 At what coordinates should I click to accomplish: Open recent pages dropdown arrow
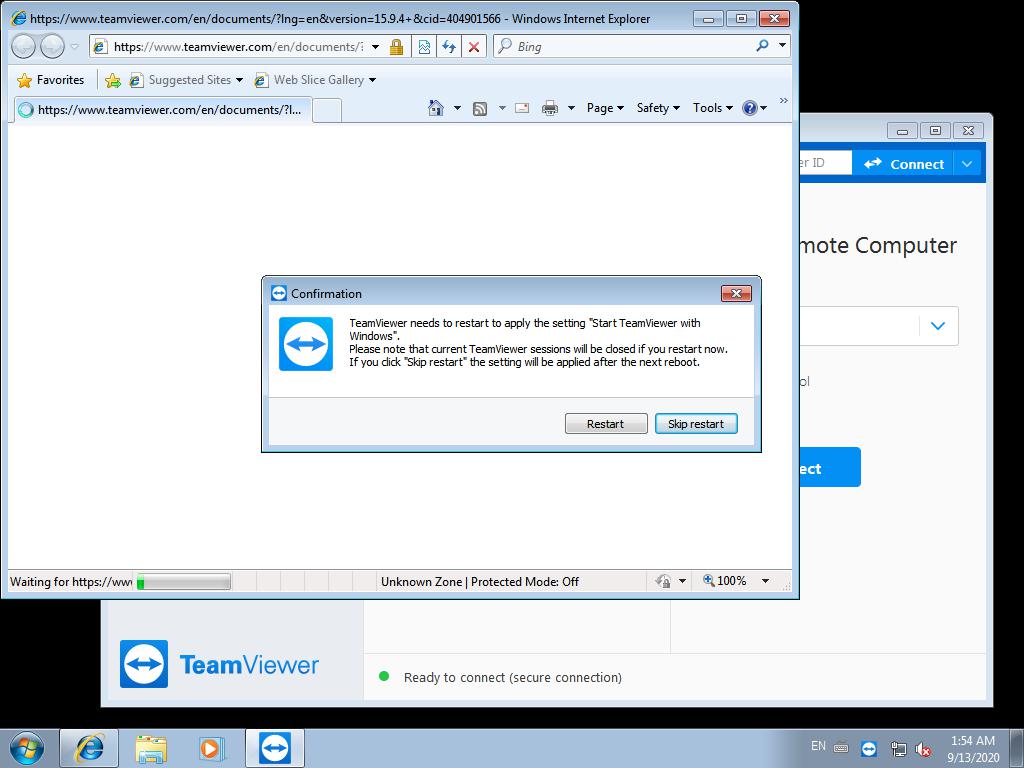(x=74, y=46)
